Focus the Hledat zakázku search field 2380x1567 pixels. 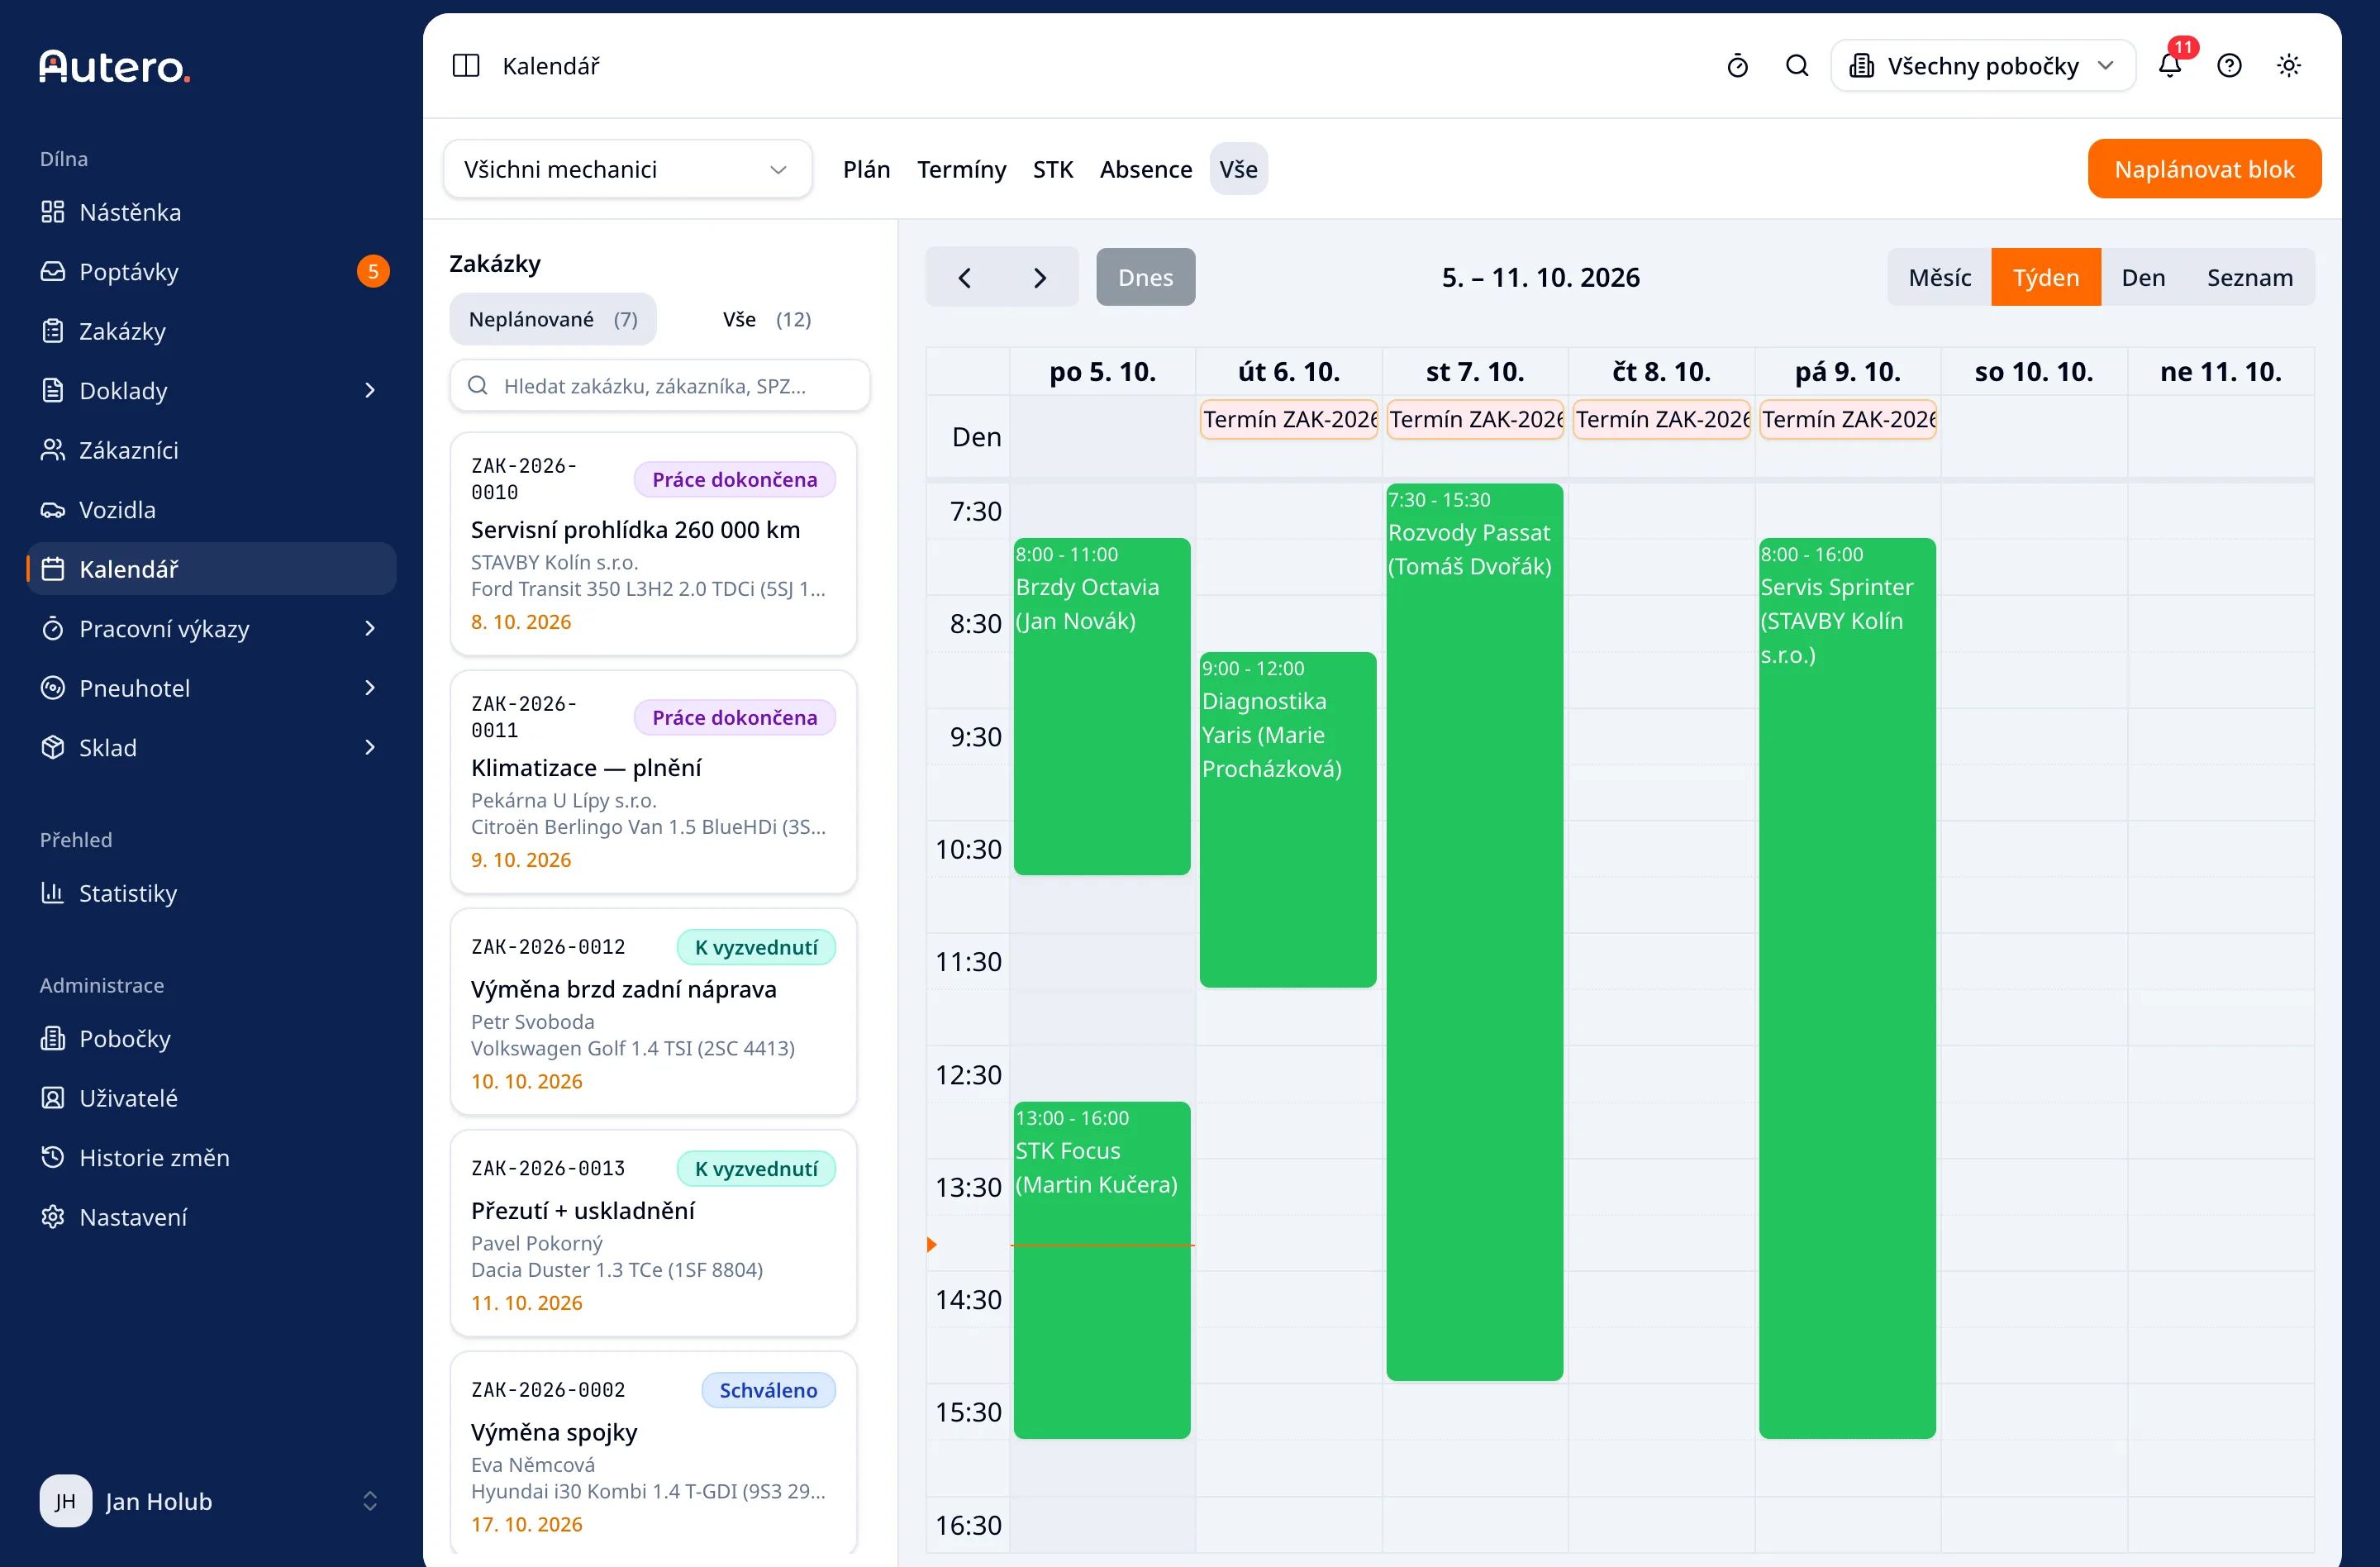pyautogui.click(x=660, y=386)
